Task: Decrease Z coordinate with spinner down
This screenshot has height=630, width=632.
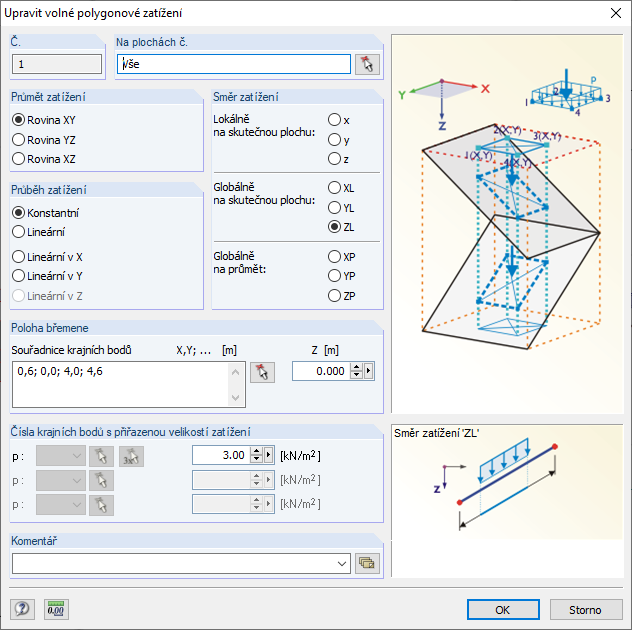Action: point(356,375)
